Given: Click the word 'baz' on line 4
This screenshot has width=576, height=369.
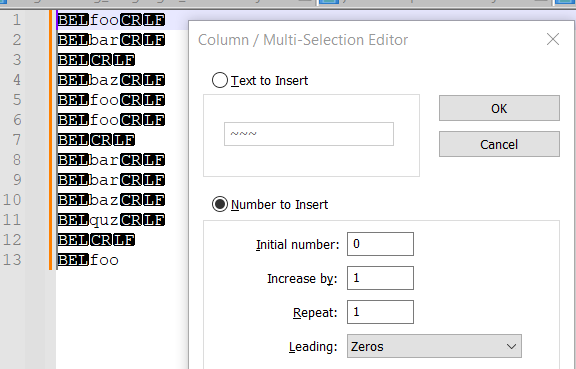Looking at the screenshot, I should (x=104, y=80).
